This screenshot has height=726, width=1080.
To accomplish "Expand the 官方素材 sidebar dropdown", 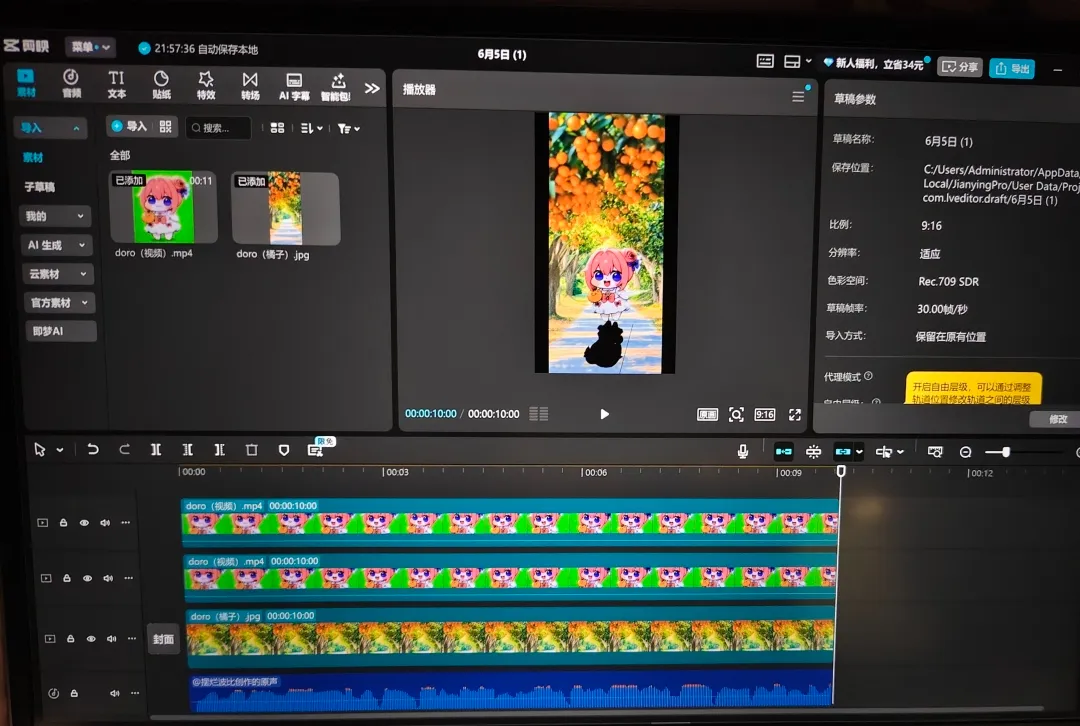I will pyautogui.click(x=59, y=302).
